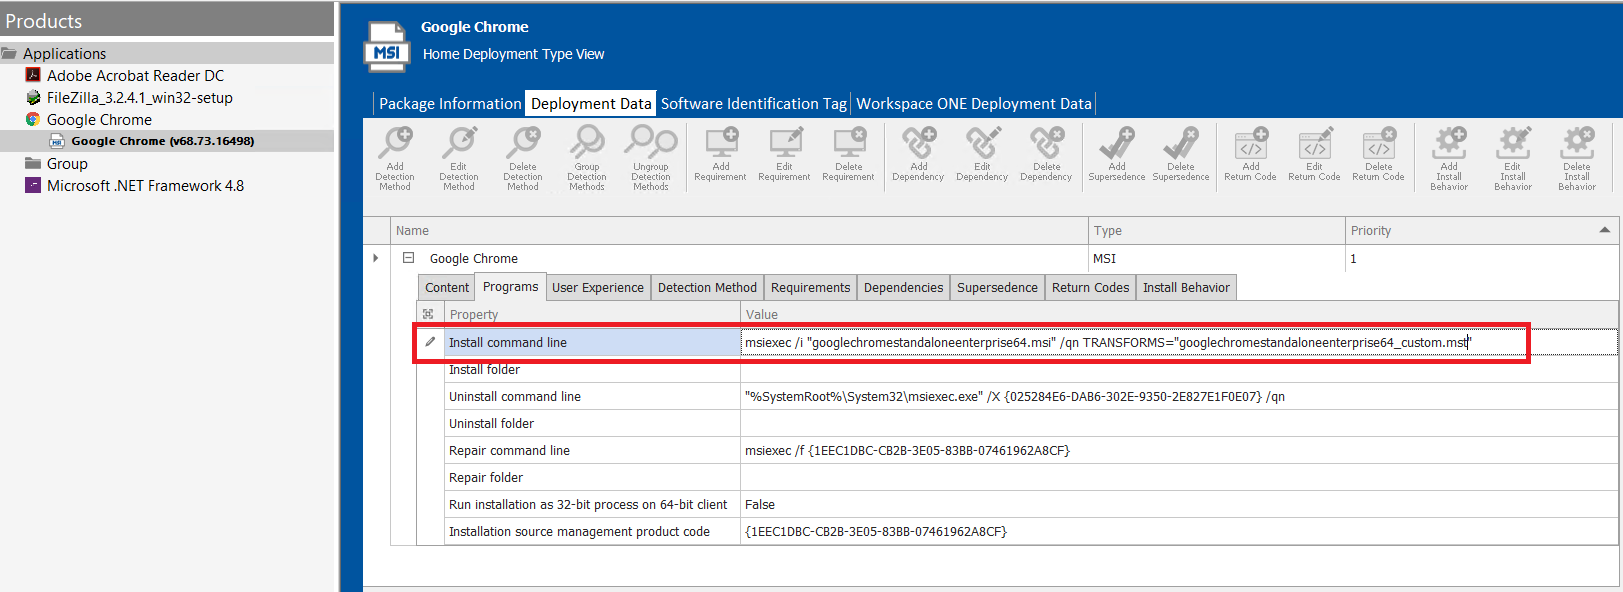Select Microsoft .NET Framework 4.8 item
This screenshot has height=592, width=1623.
click(145, 186)
